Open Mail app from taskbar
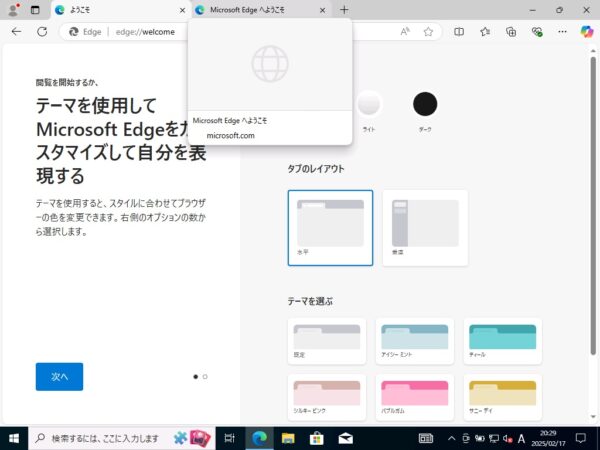 coord(345,438)
